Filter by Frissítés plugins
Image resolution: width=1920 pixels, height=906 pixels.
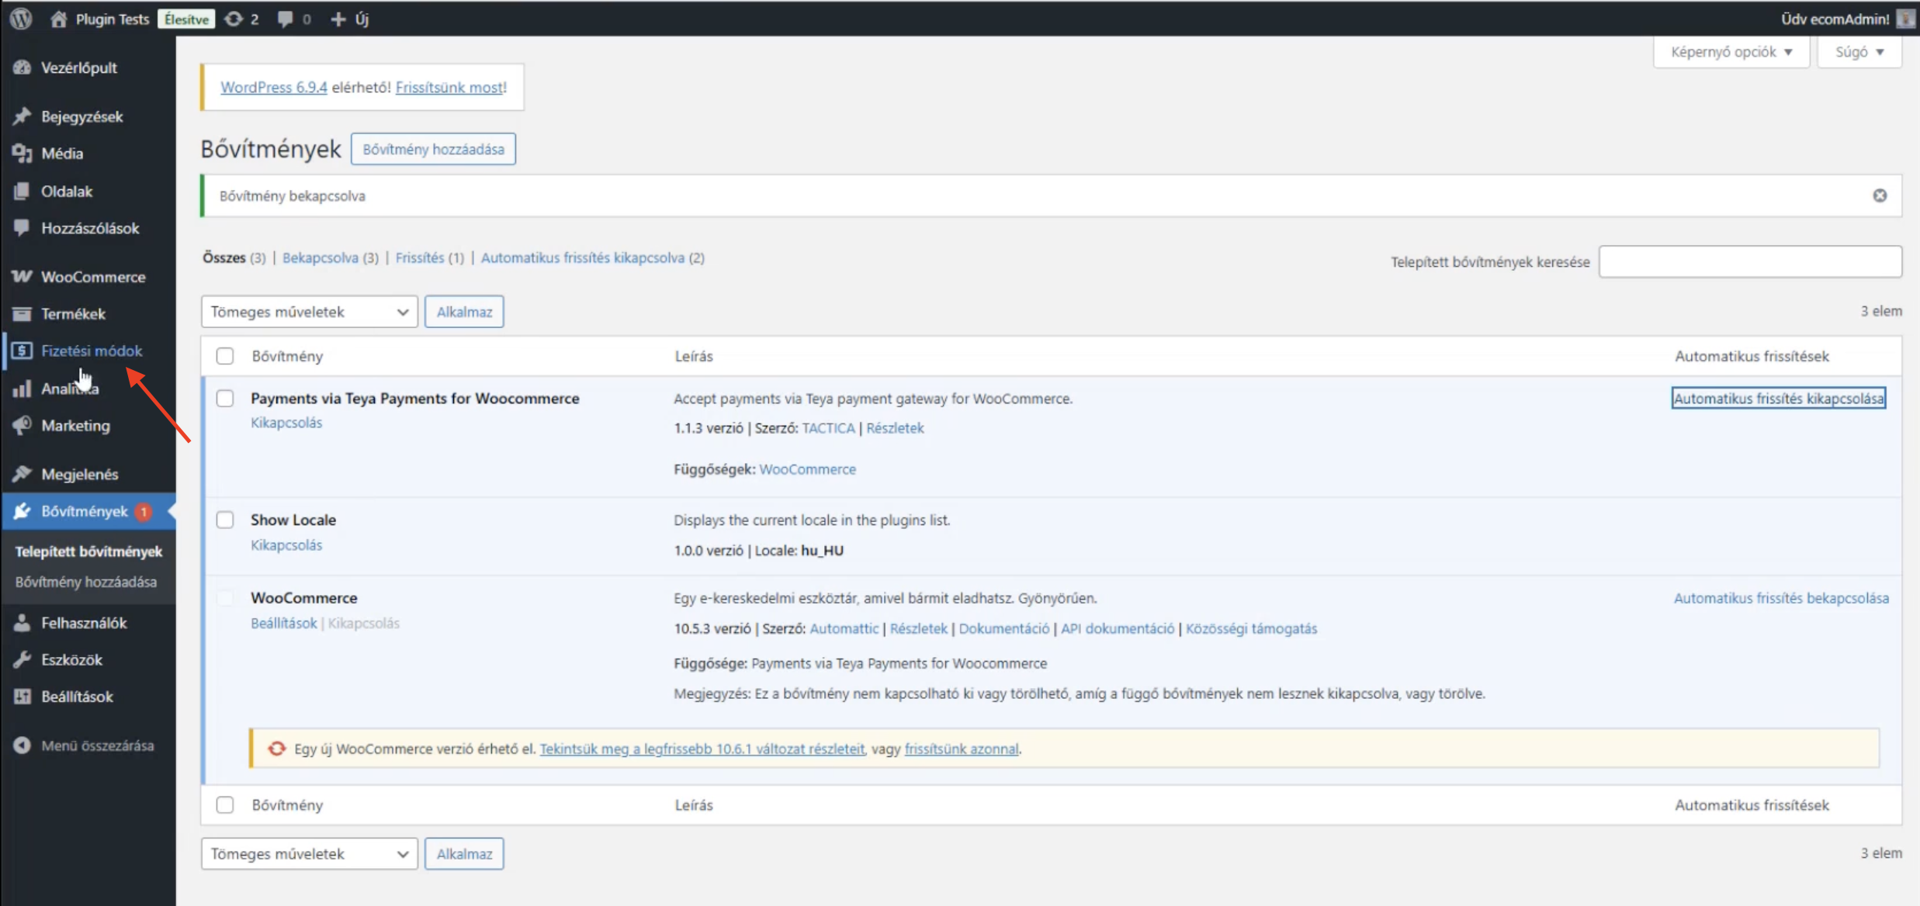tap(419, 258)
